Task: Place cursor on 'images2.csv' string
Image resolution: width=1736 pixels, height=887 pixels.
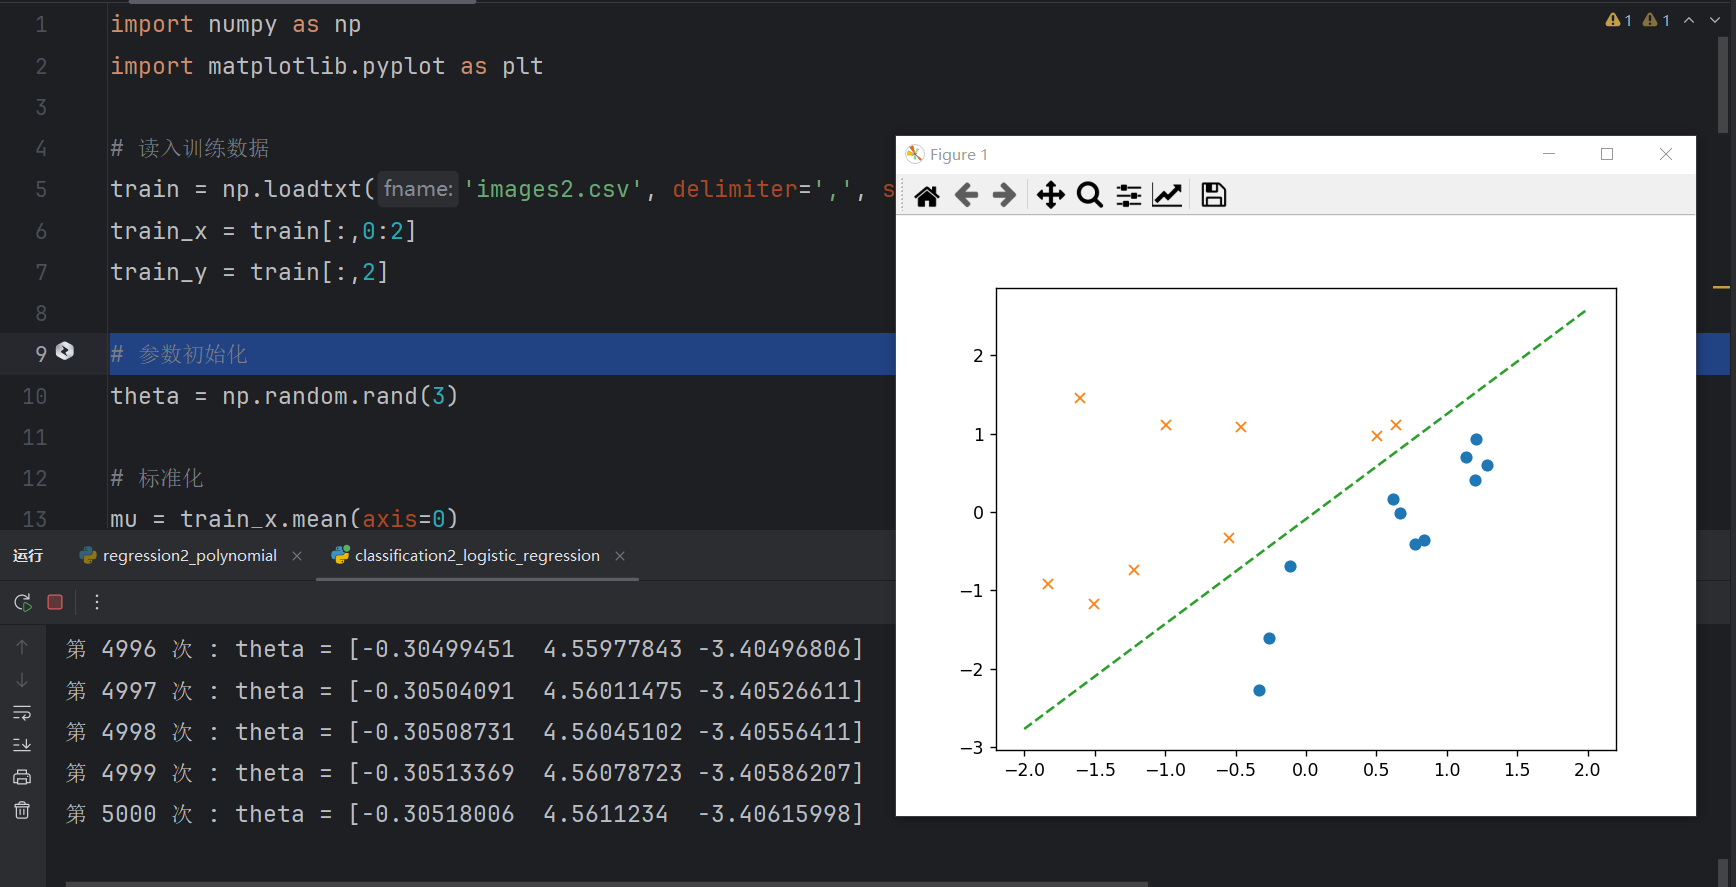Action: point(552,189)
